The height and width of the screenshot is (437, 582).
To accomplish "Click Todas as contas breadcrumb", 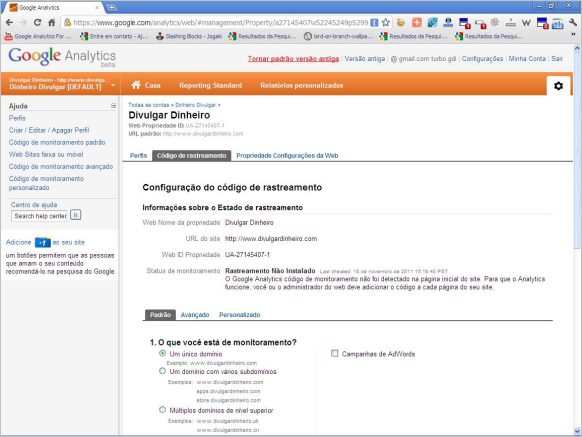I will (148, 105).
